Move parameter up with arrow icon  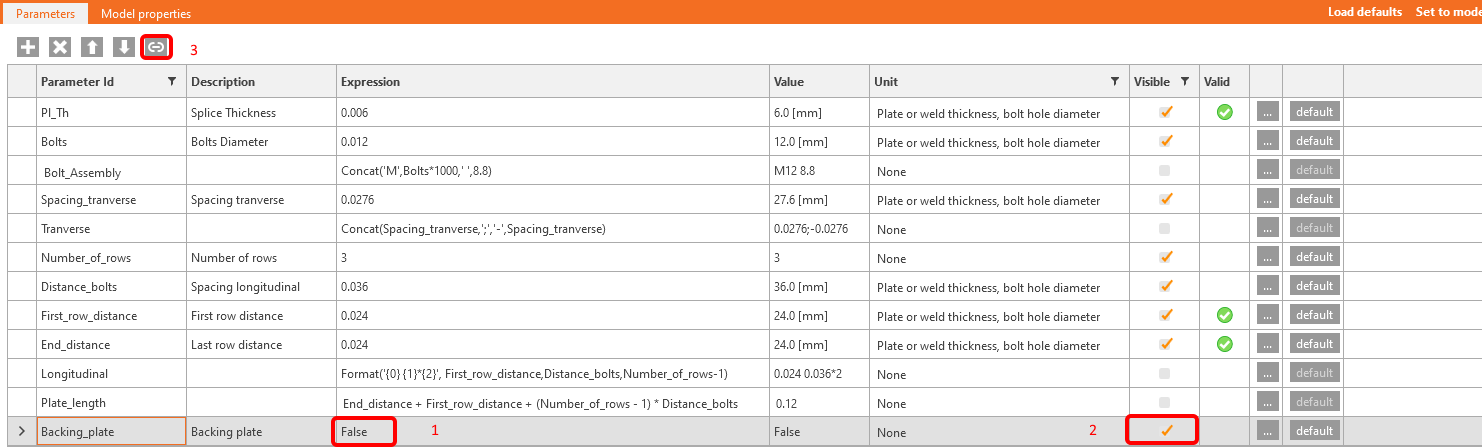[92, 47]
